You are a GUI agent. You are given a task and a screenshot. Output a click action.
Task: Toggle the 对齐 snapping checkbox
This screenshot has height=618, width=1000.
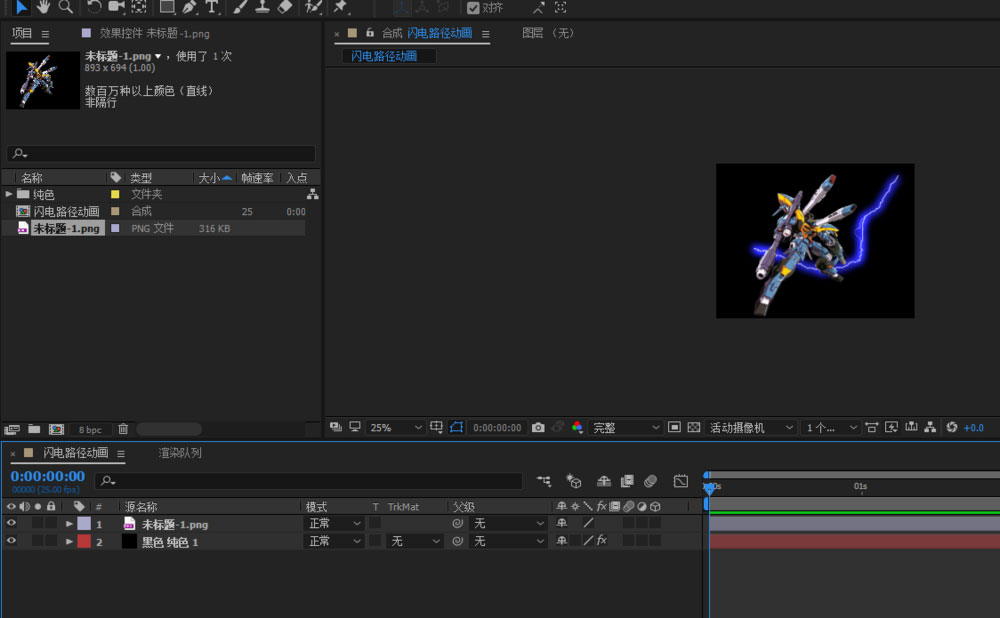472,8
